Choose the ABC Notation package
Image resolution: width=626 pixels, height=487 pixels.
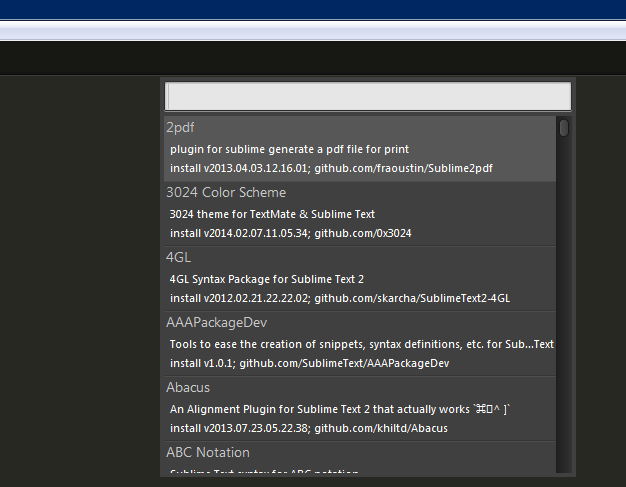coord(360,457)
